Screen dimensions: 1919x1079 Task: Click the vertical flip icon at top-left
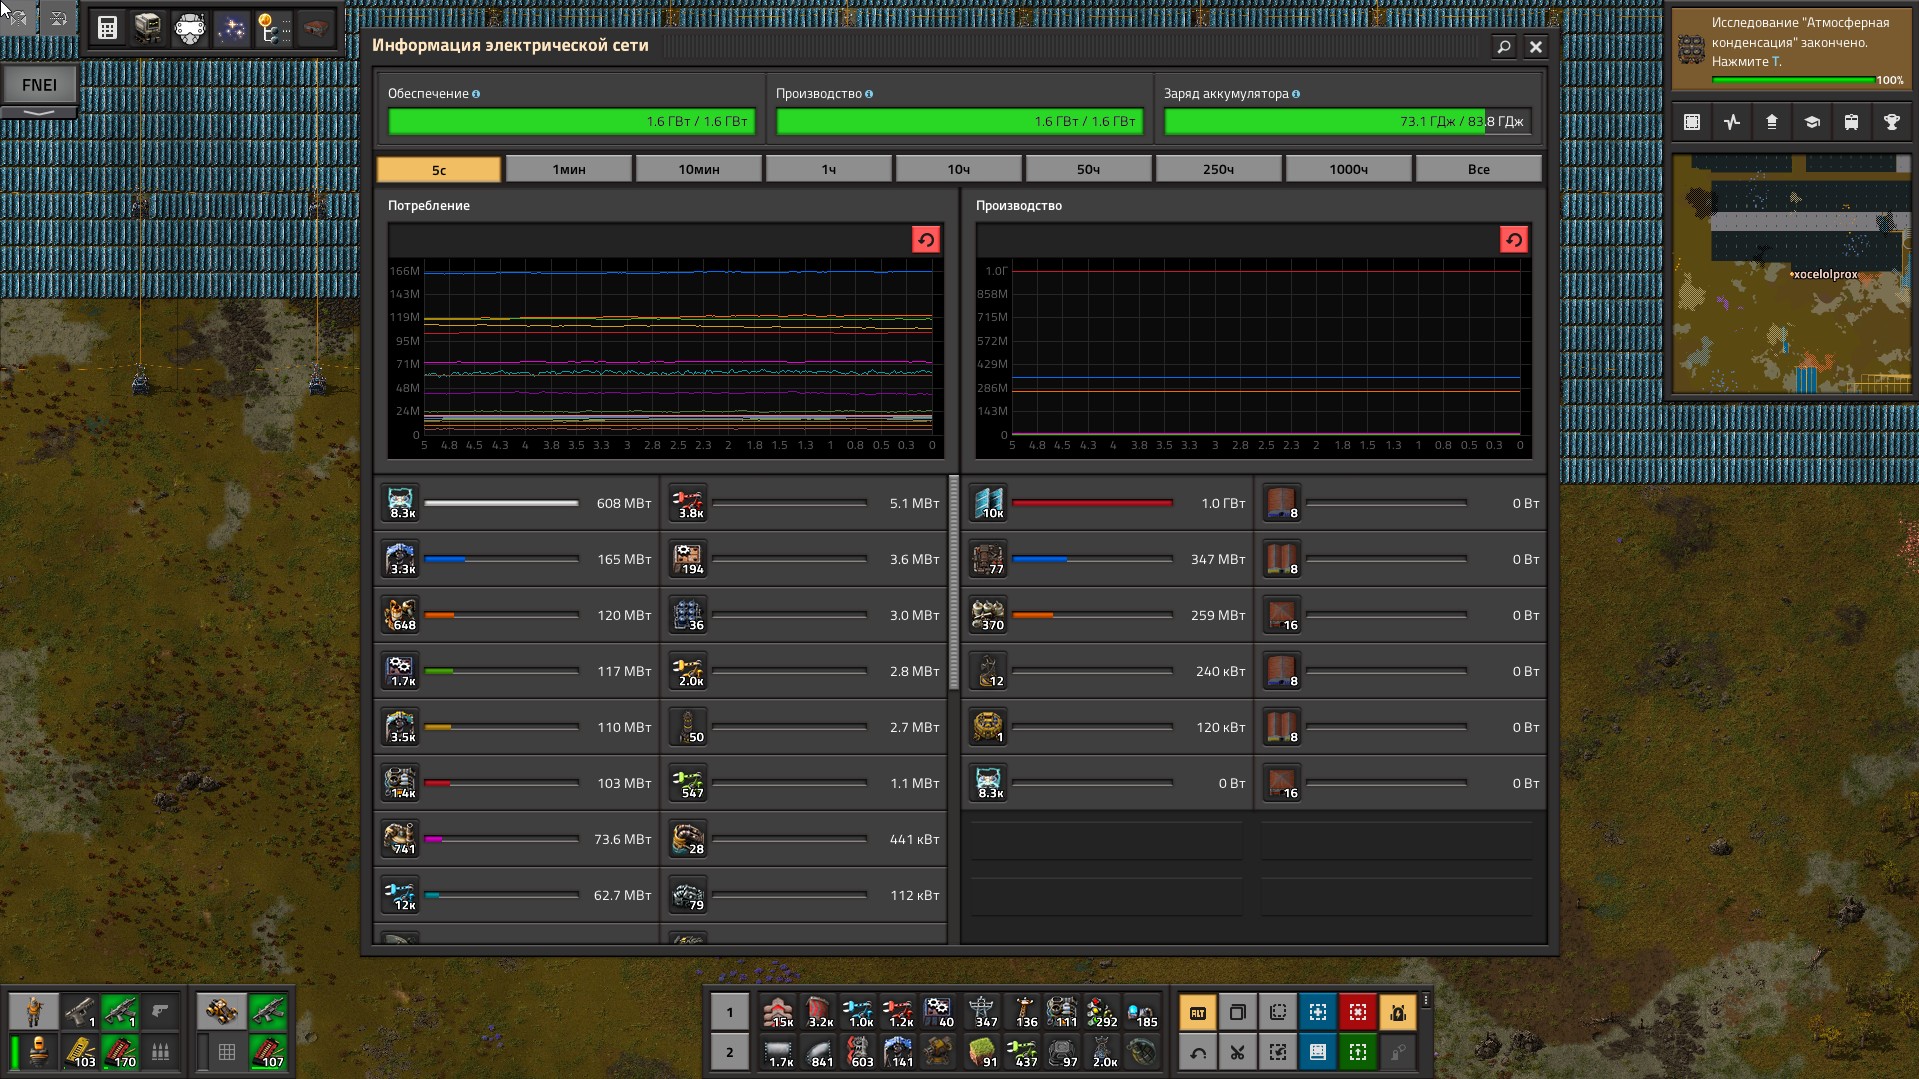58,17
